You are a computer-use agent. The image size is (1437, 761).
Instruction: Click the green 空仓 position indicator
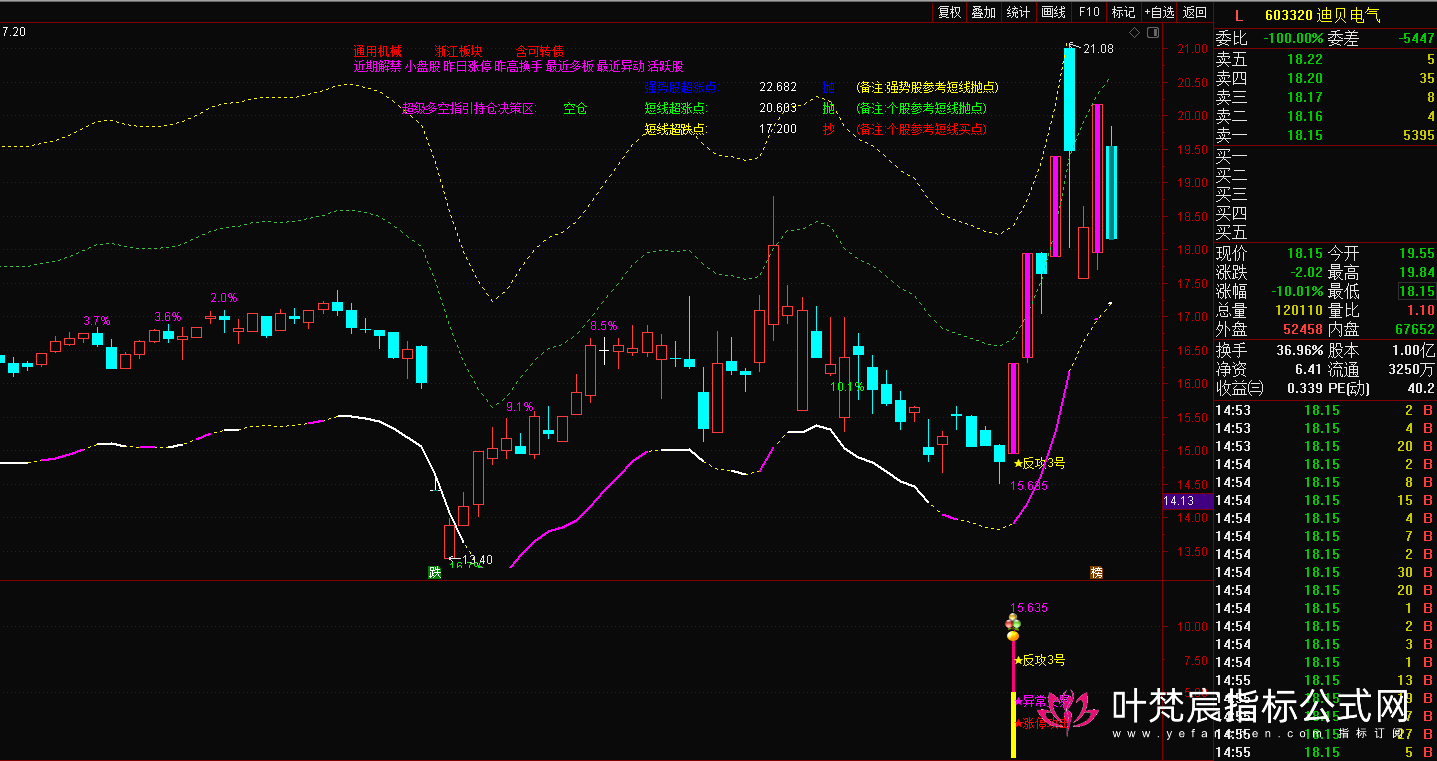click(x=575, y=108)
